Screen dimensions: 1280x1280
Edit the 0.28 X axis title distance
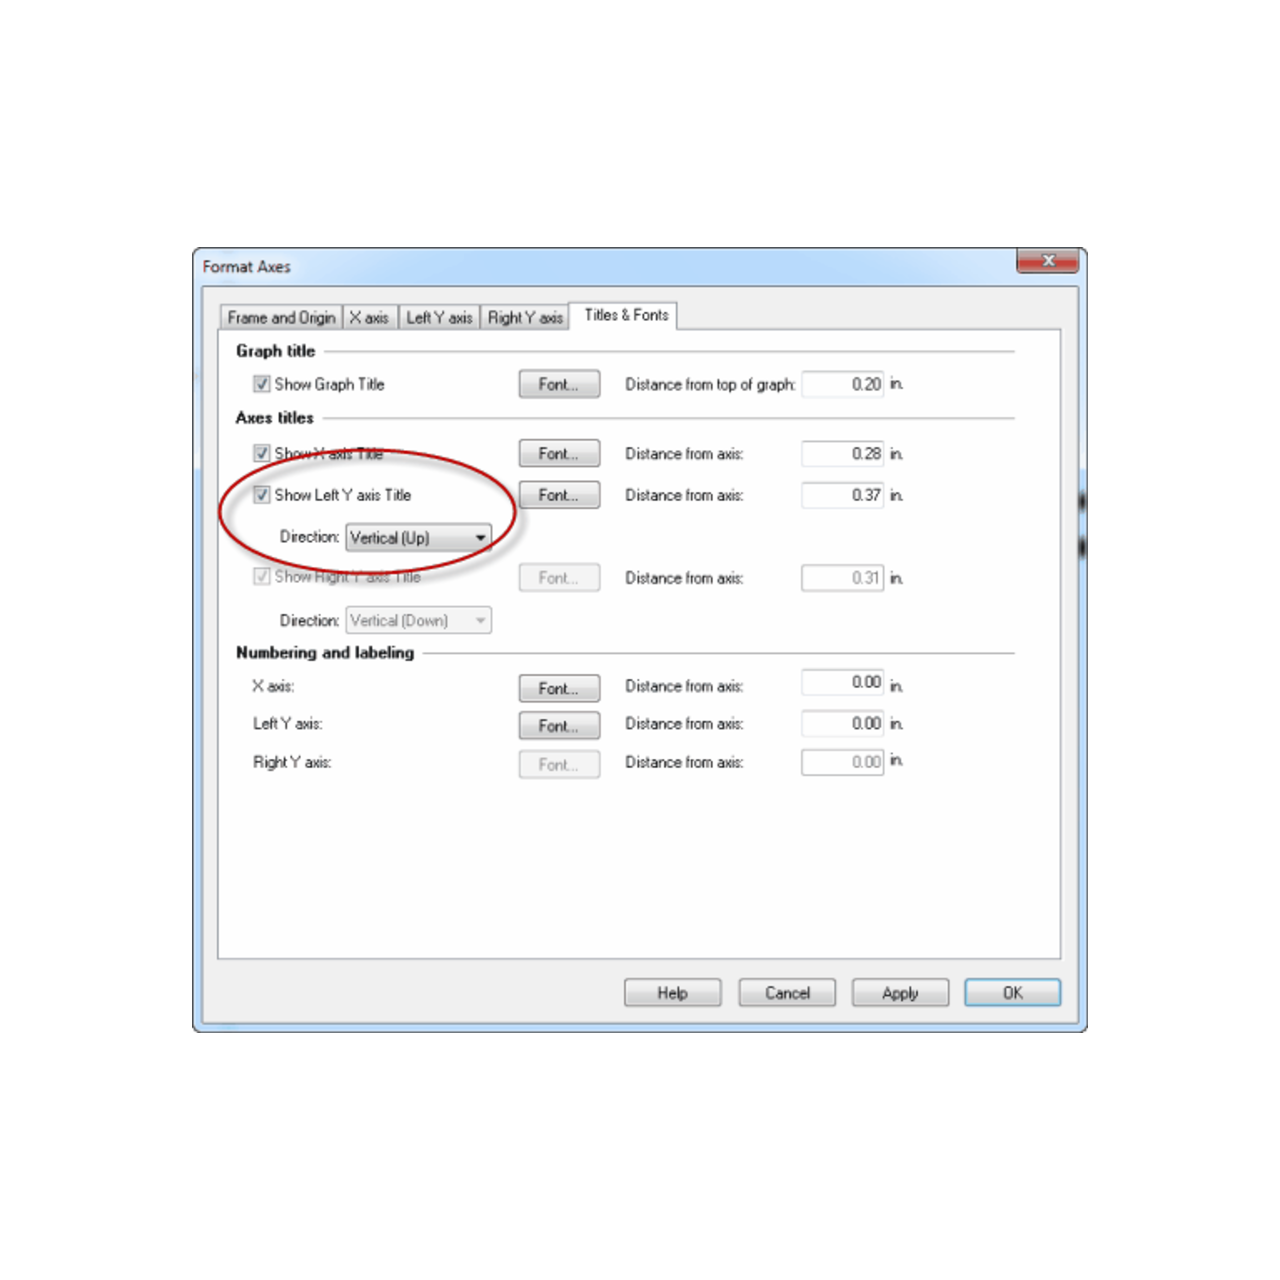(842, 454)
